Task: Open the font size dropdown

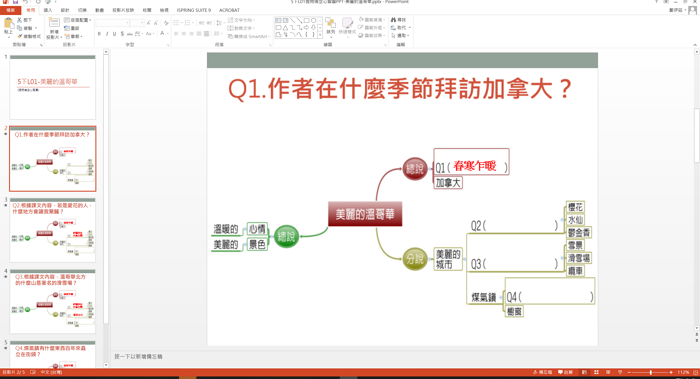Action: (142, 23)
